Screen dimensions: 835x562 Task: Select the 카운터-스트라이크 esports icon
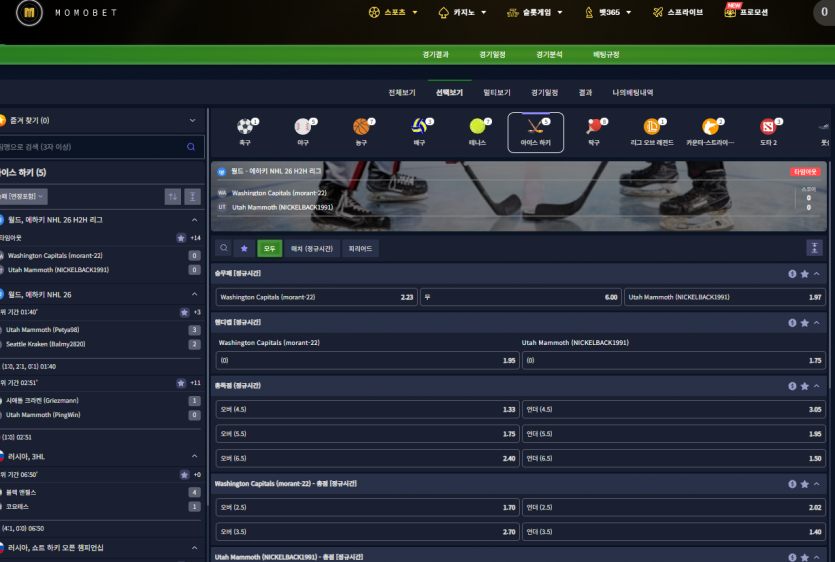[x=710, y=132]
